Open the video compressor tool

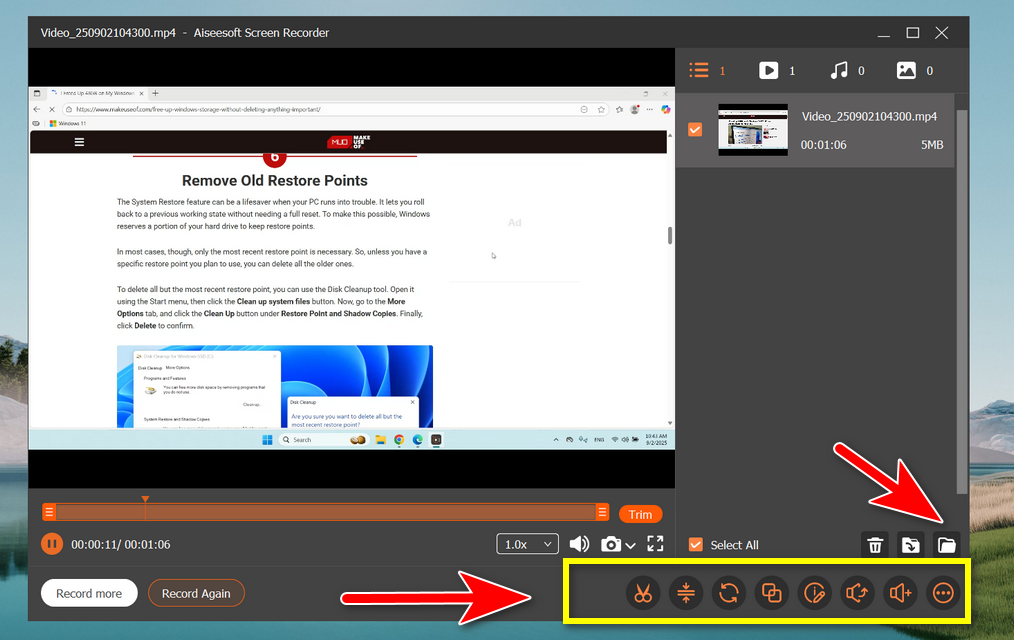click(x=685, y=593)
